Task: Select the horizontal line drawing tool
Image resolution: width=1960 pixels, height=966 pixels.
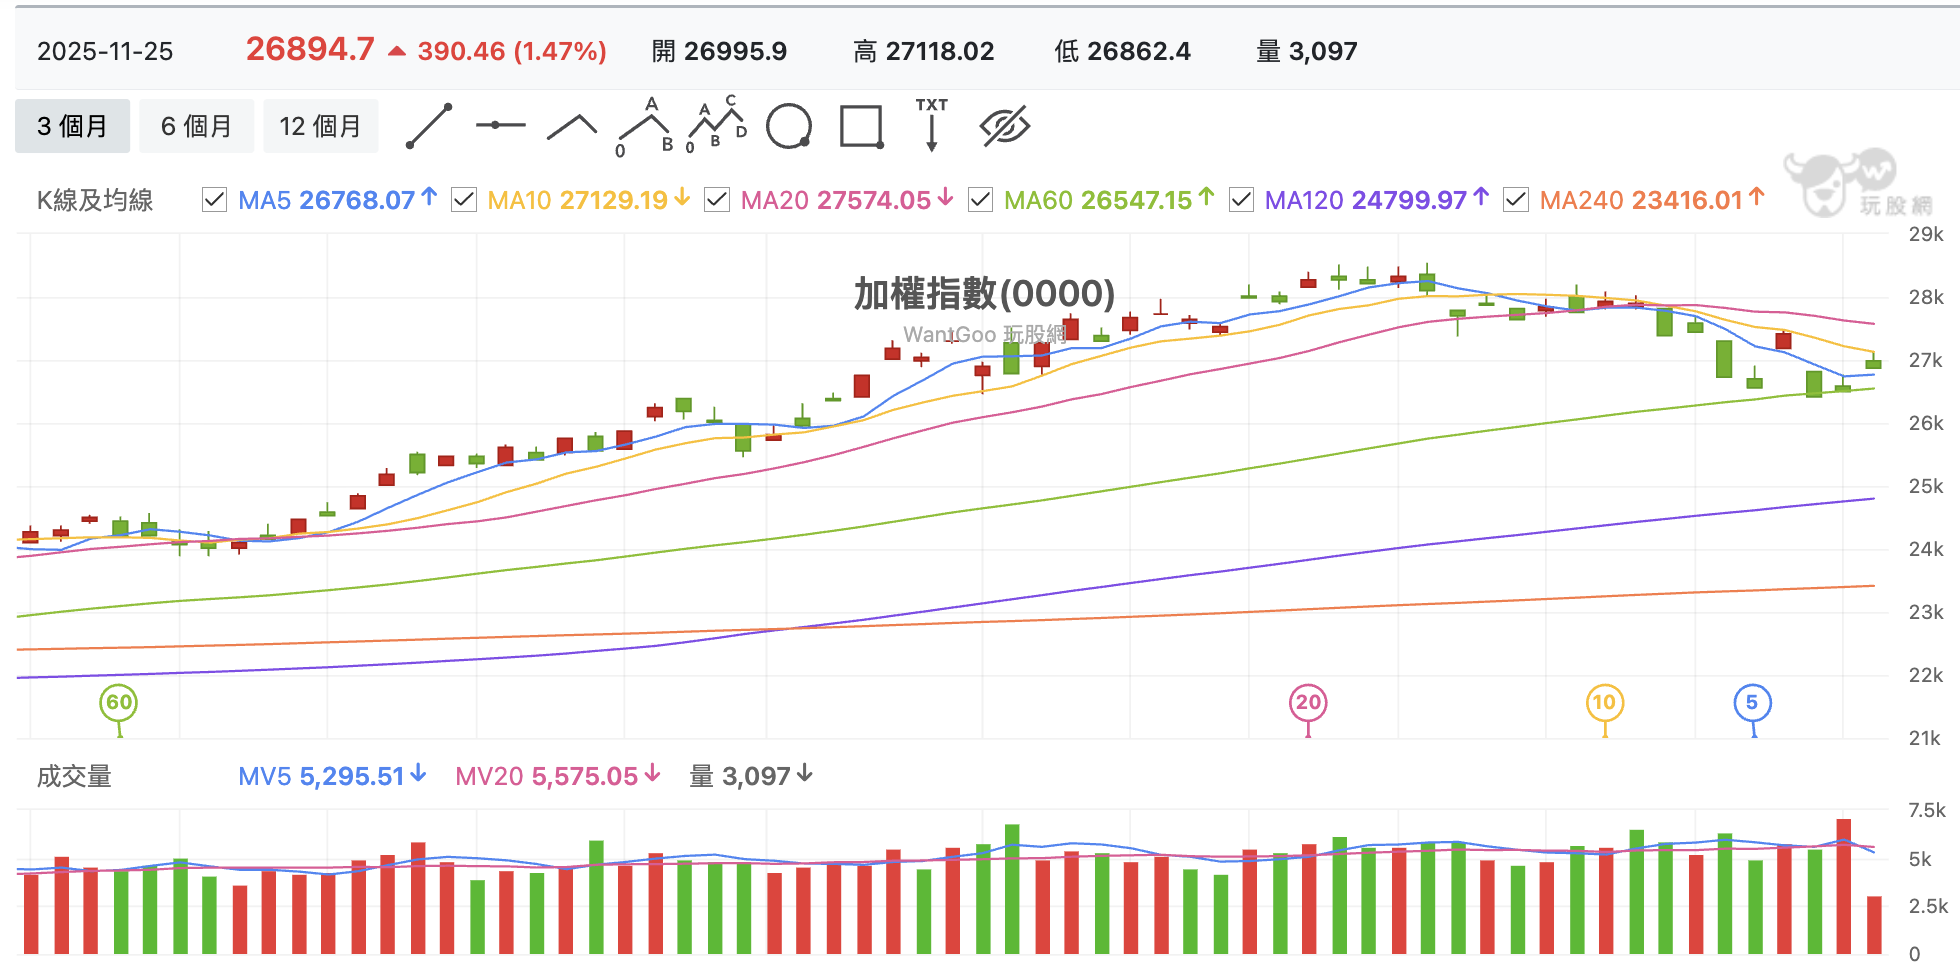Action: coord(501,125)
